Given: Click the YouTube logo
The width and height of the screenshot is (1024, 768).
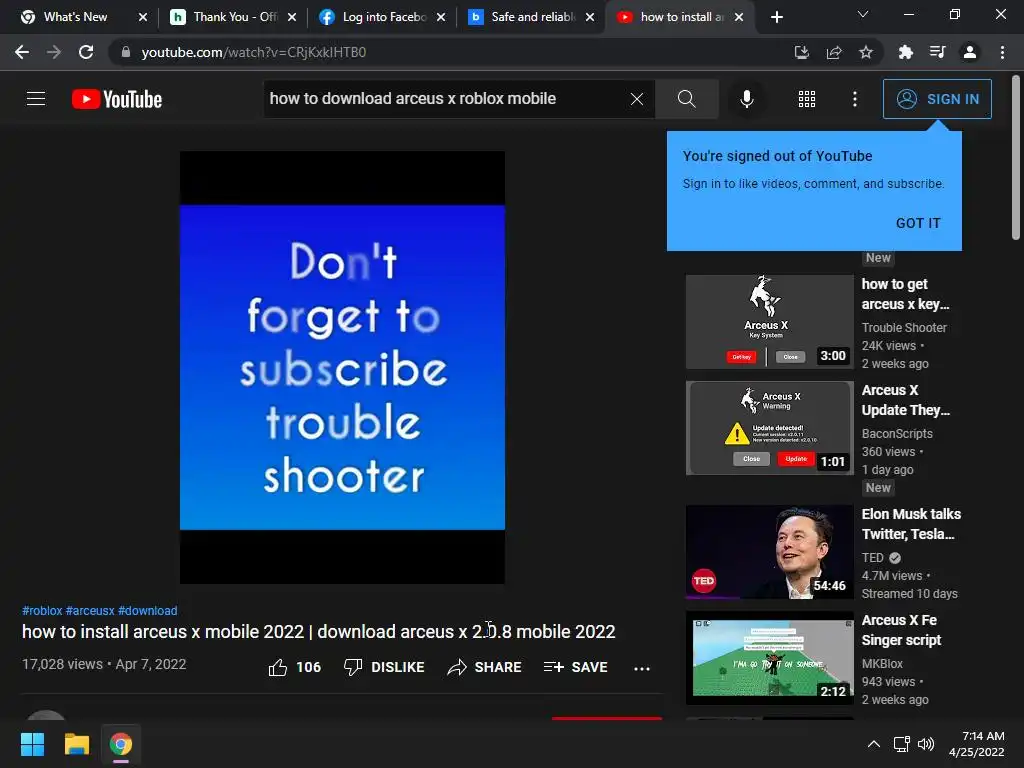Looking at the screenshot, I should 117,99.
